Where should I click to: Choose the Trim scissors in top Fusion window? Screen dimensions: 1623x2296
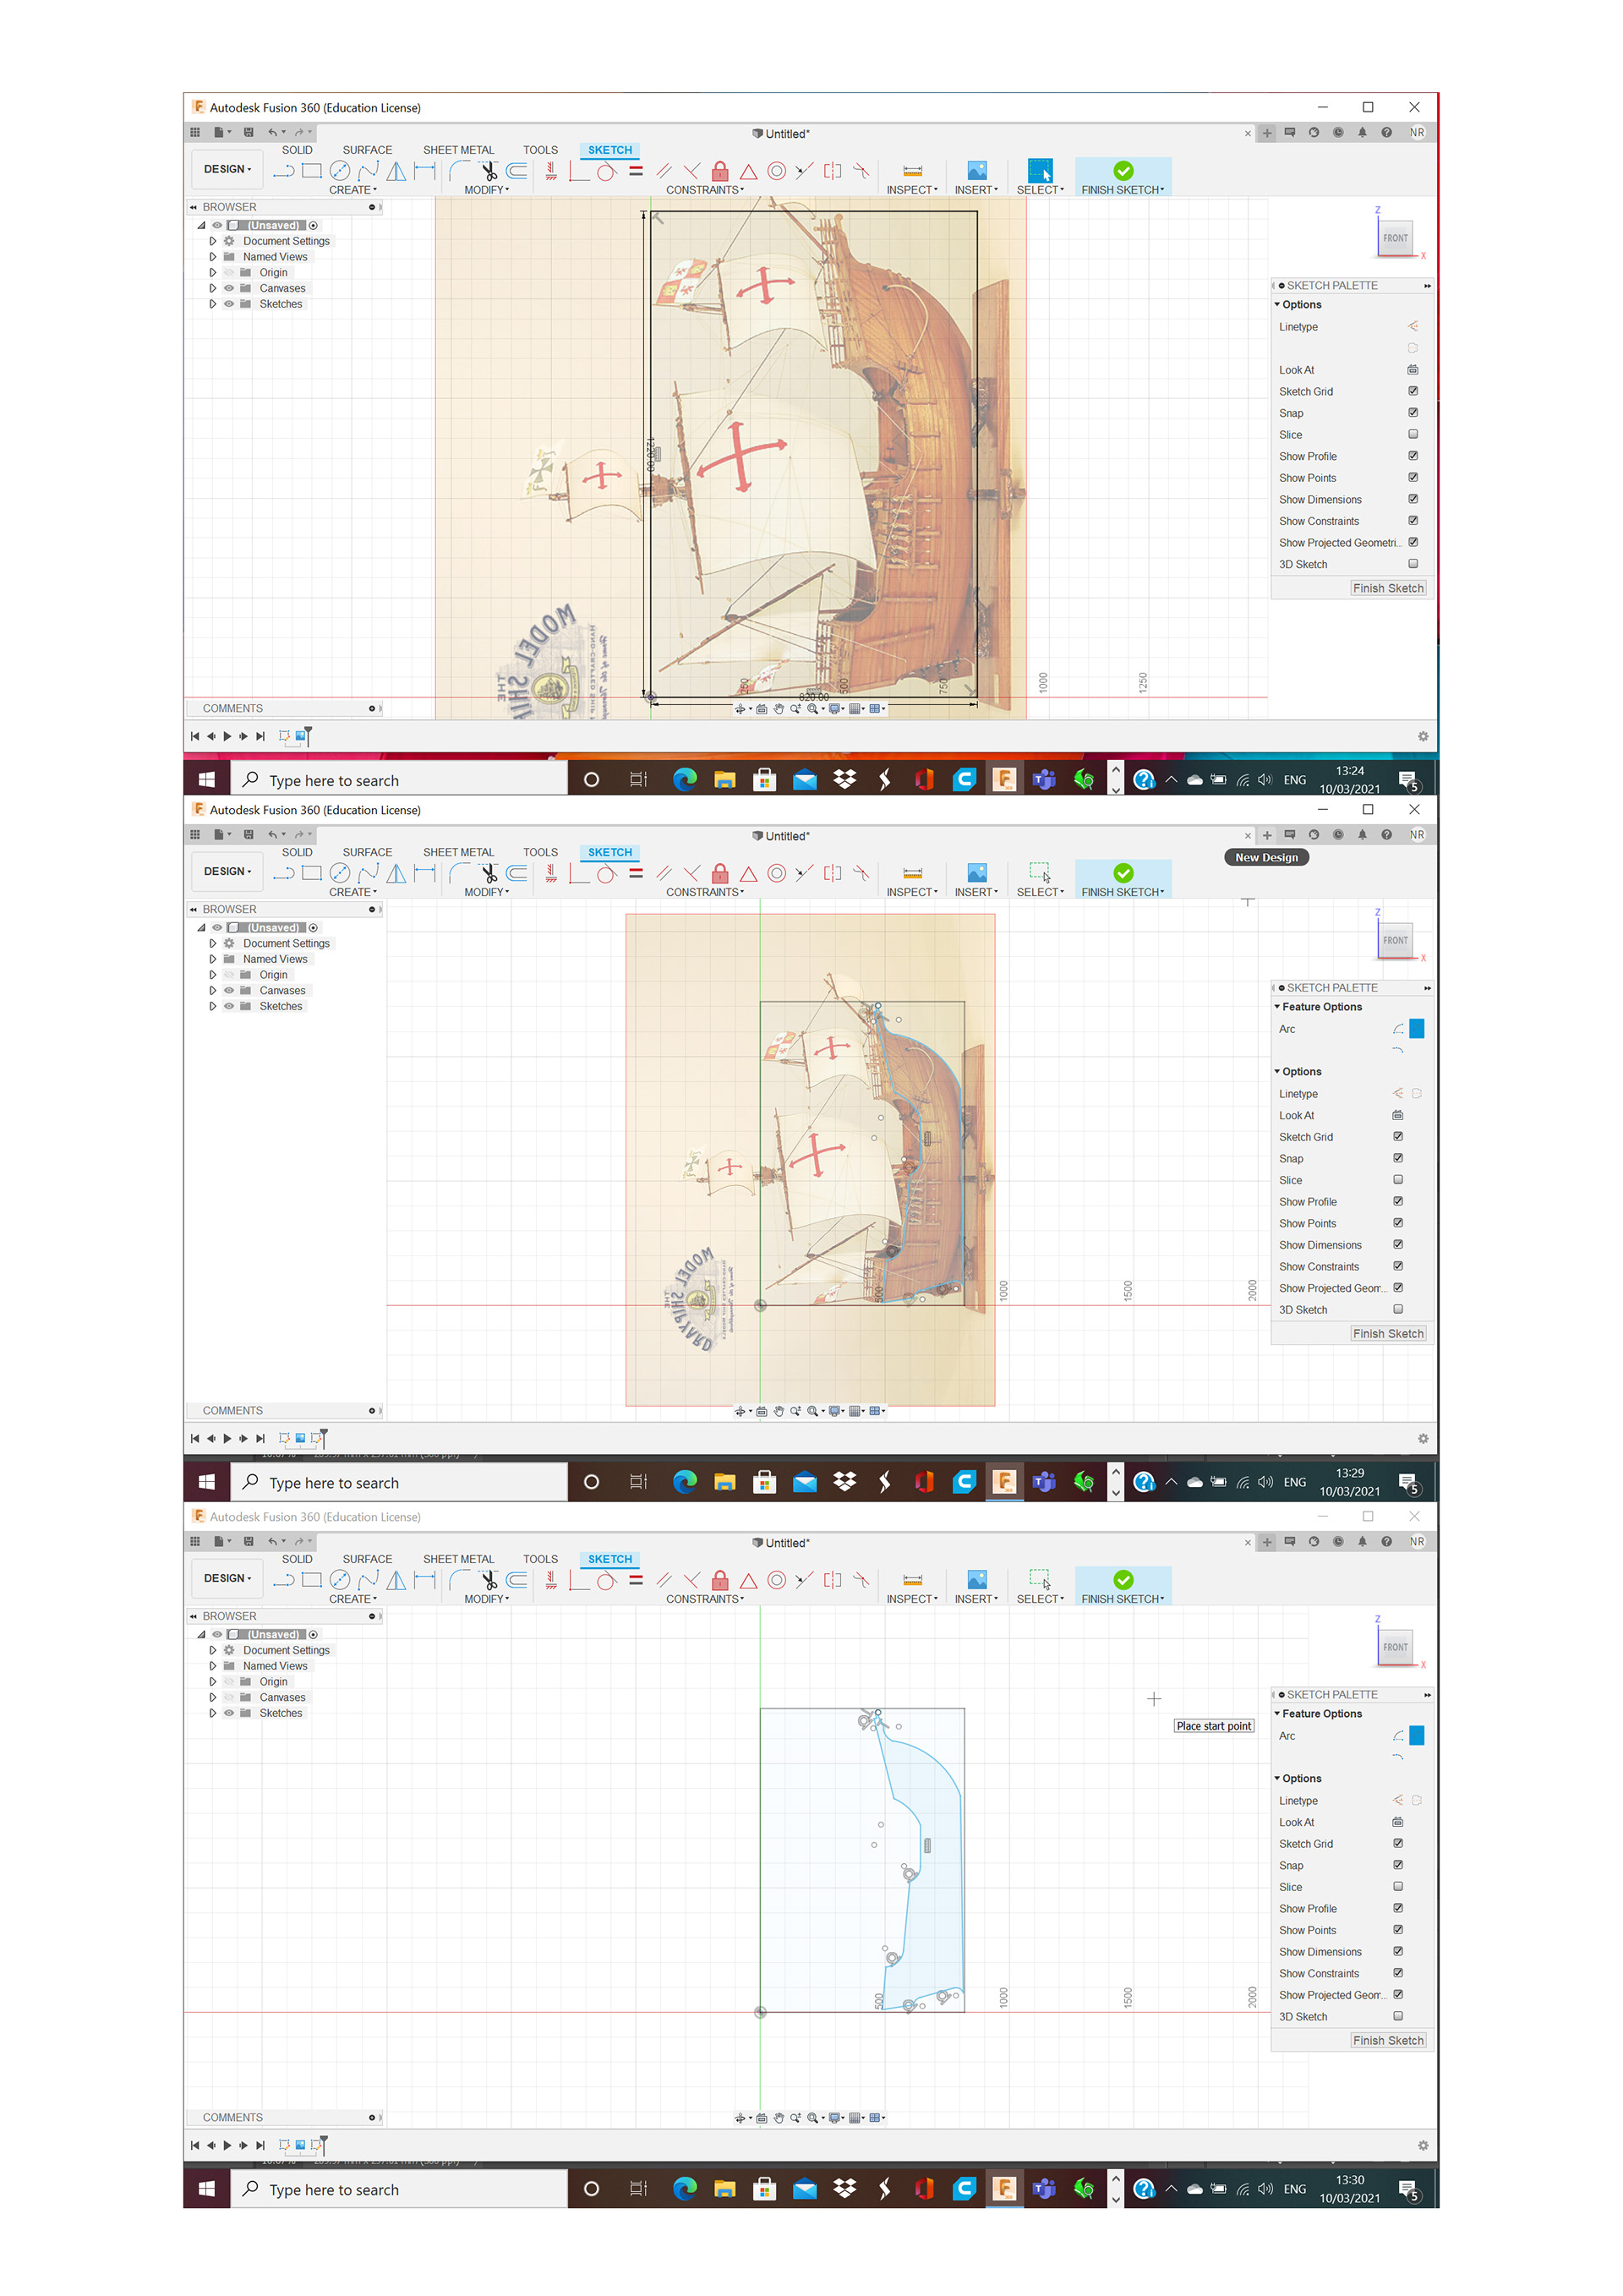click(489, 171)
